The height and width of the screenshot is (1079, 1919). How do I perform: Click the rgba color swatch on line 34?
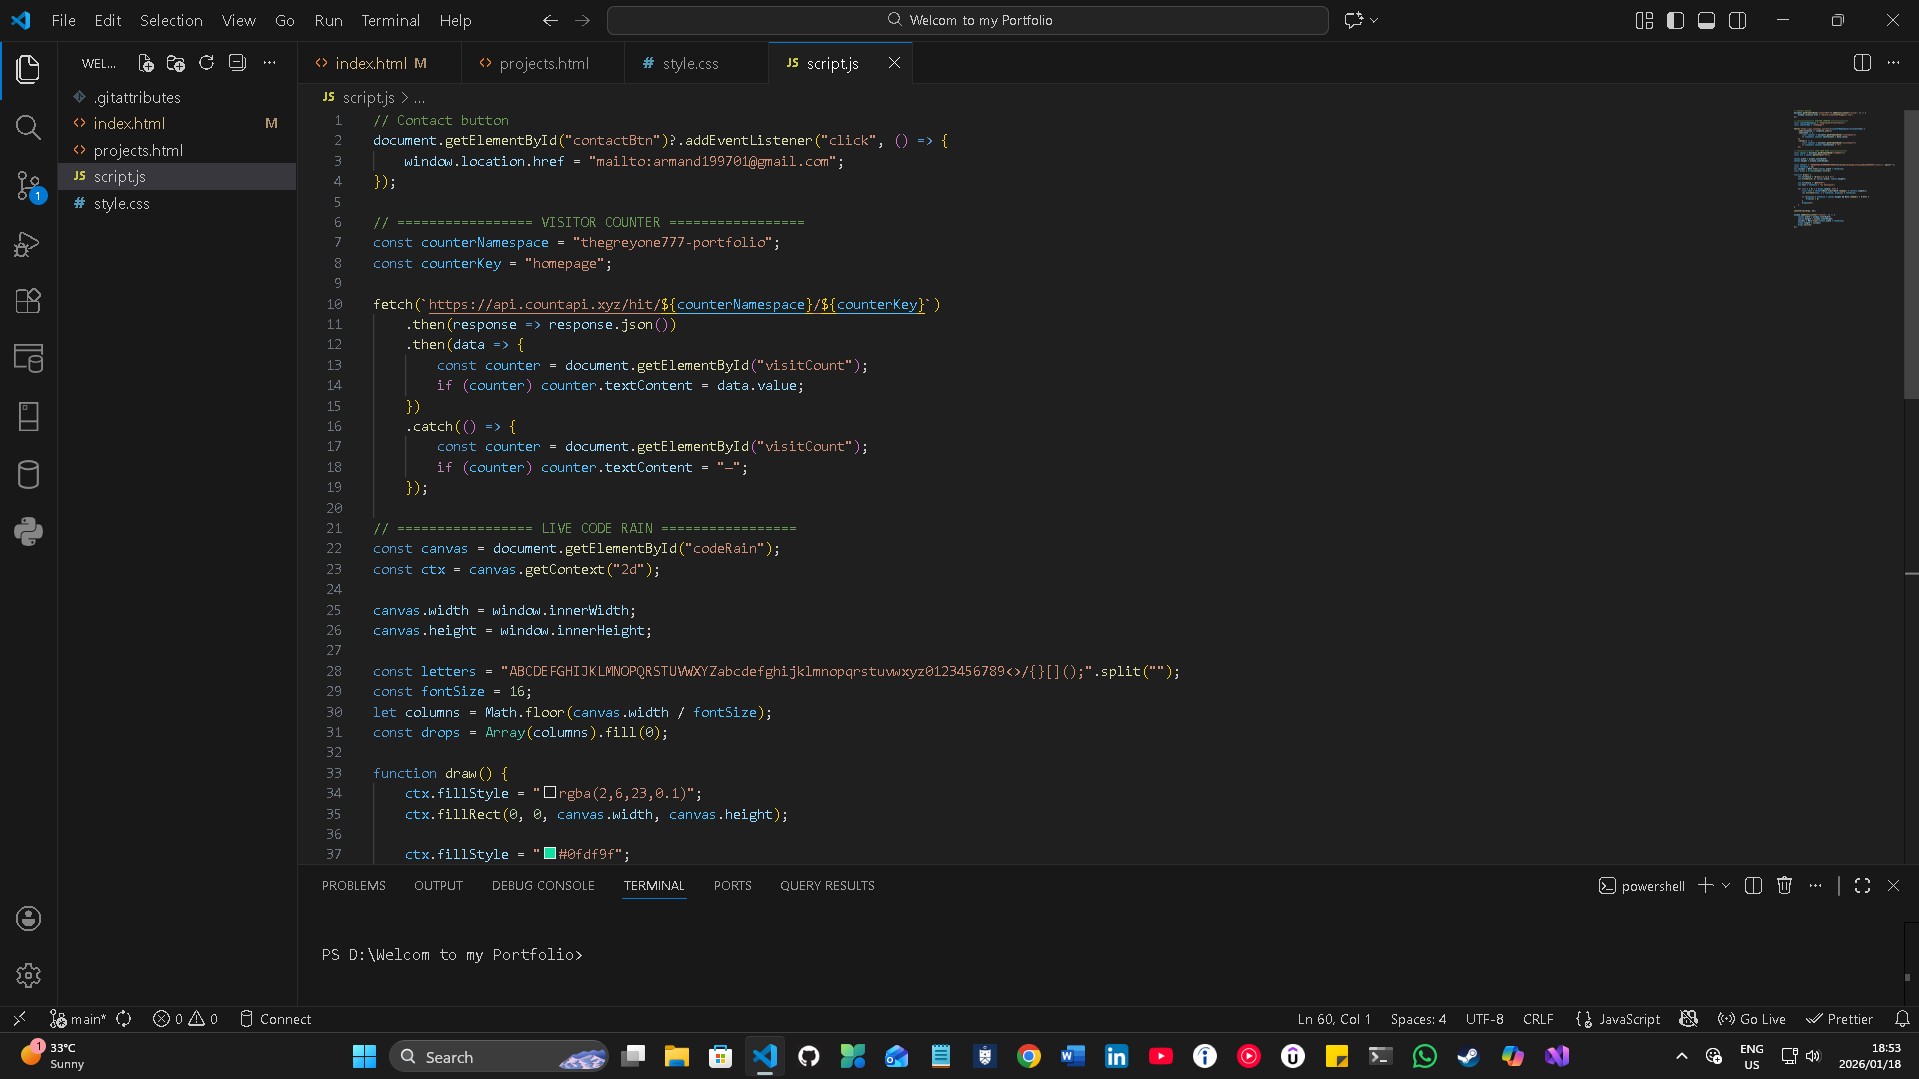click(551, 793)
